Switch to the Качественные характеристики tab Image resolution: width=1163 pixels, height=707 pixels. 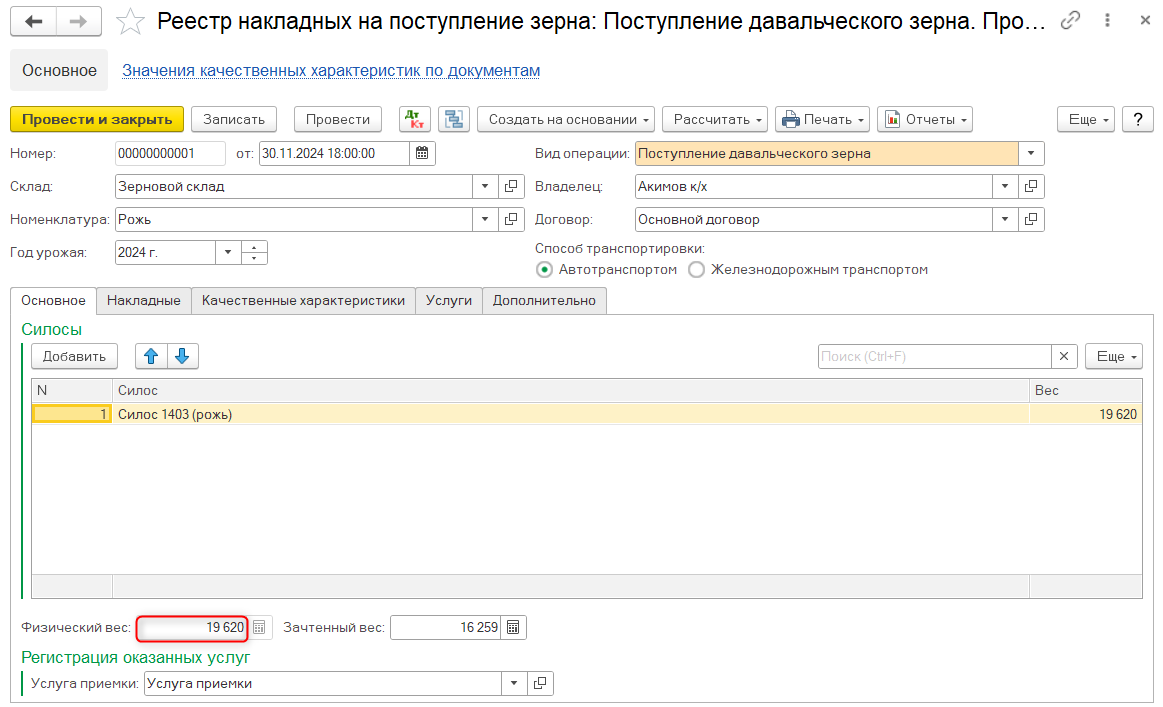303,300
